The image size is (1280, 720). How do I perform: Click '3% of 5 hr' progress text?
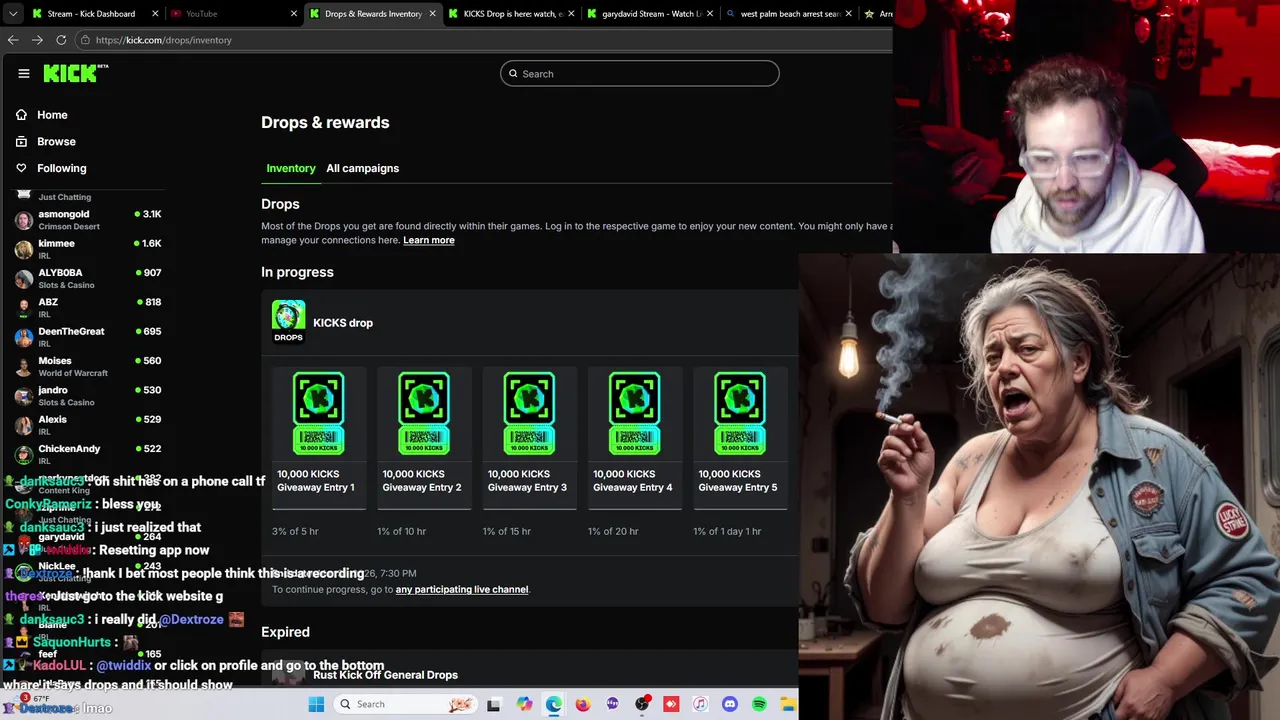[x=295, y=532]
